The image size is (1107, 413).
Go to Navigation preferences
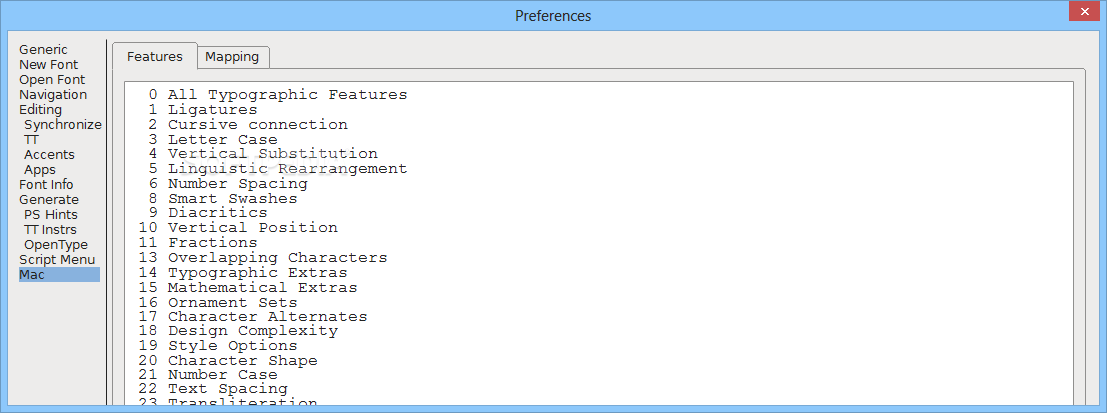(53, 95)
